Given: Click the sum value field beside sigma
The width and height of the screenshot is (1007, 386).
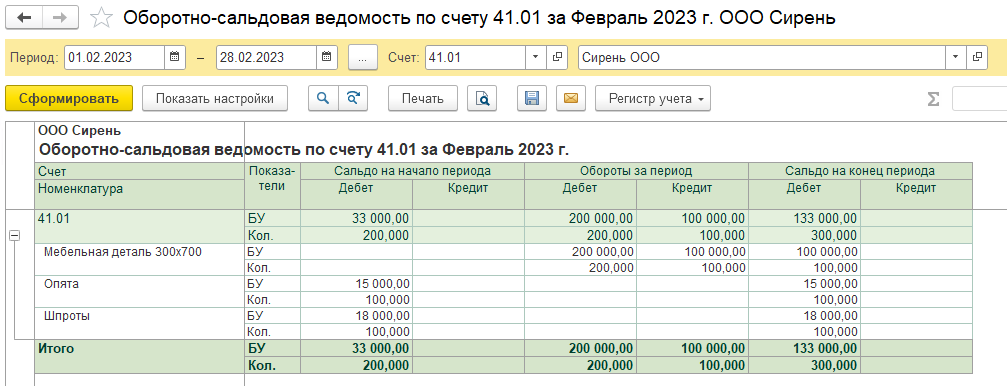Looking at the screenshot, I should point(979,98).
